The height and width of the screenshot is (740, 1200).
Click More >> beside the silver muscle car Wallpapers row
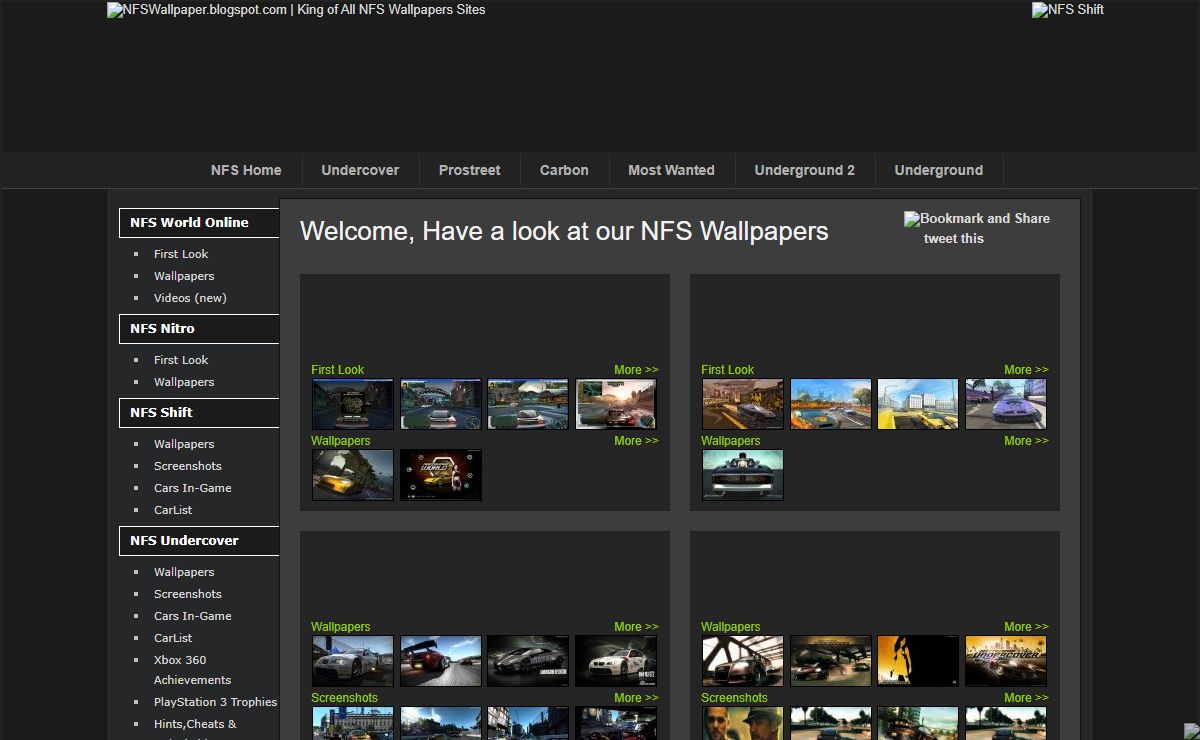pyautogui.click(x=1026, y=441)
